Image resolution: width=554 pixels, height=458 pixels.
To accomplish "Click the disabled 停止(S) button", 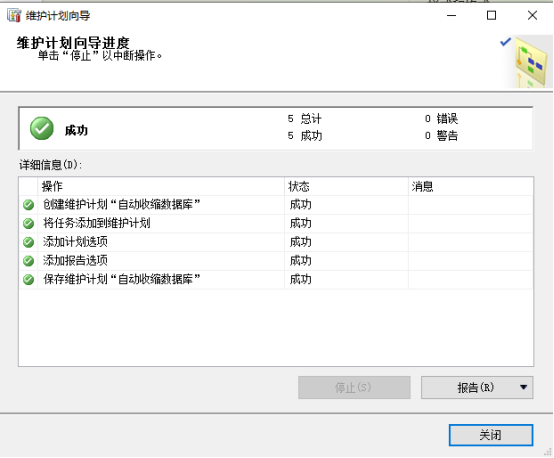I will pos(354,387).
